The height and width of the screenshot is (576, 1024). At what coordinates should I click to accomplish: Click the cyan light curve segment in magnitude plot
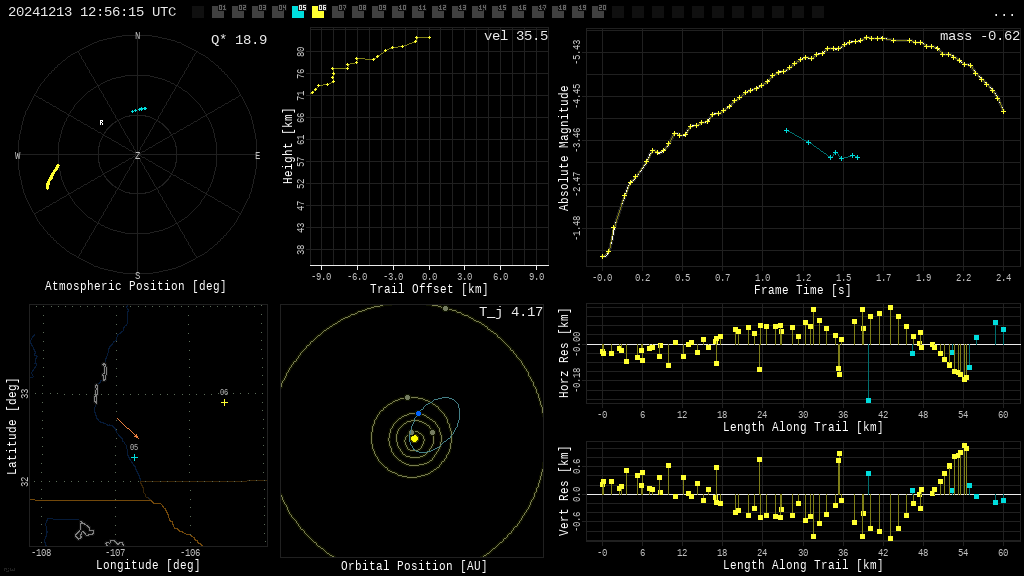click(x=820, y=146)
